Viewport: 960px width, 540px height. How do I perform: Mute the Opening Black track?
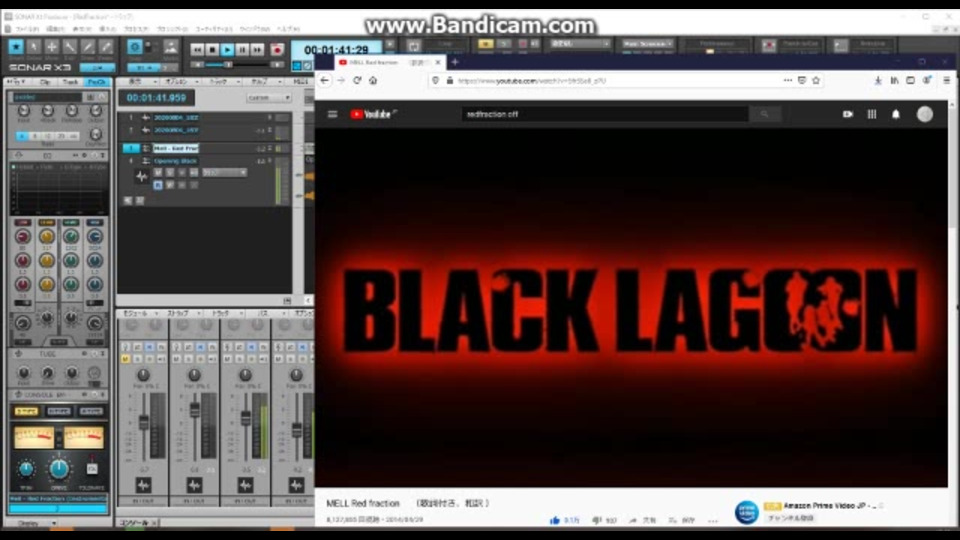coord(158,173)
